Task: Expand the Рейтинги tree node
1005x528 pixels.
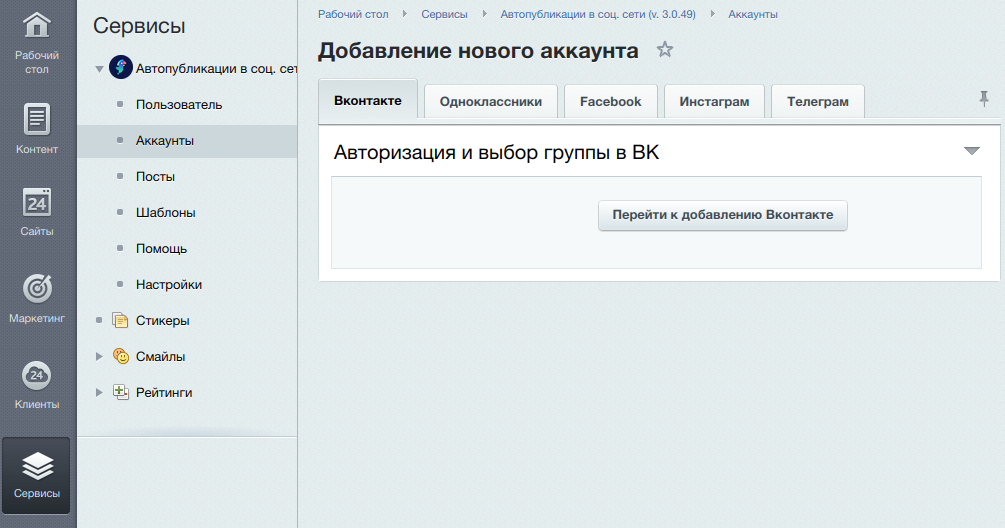Action: 99,392
